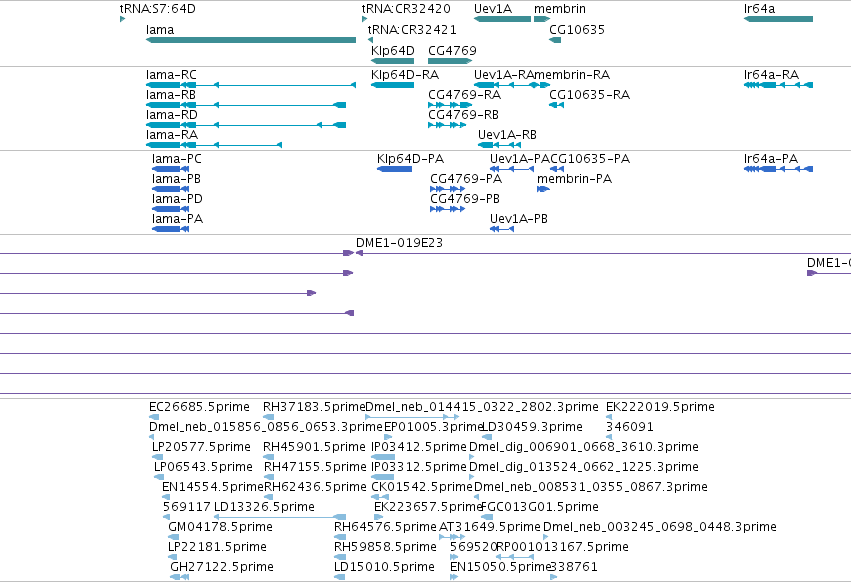Select the RP001013167.5prime EST label
This screenshot has height=582, width=851.
pos(562,547)
